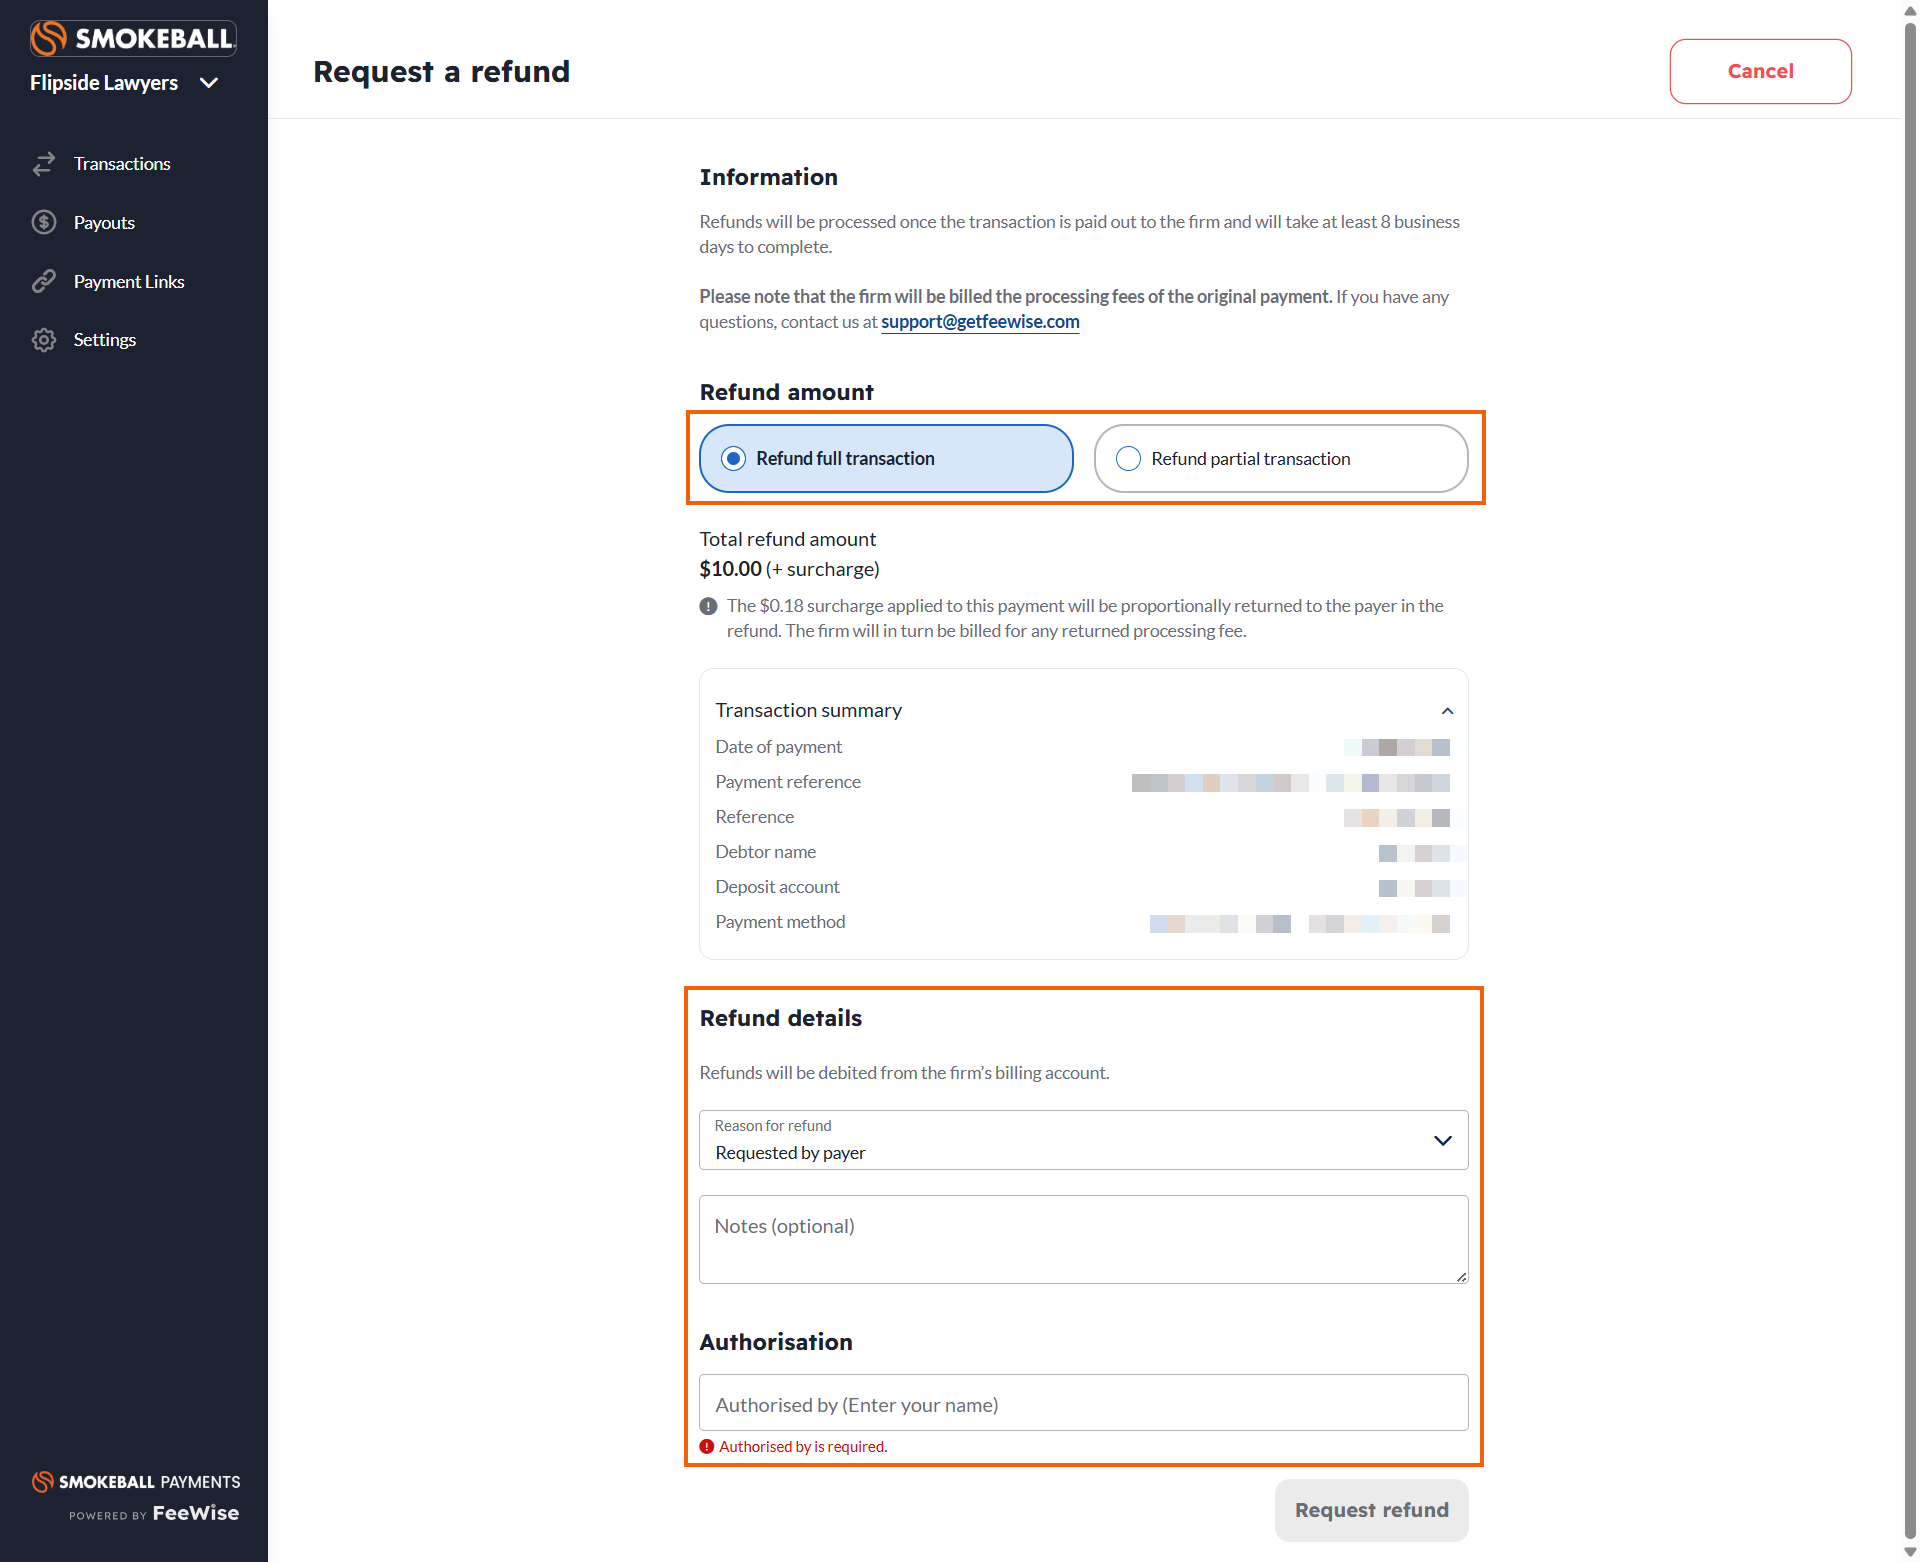Click the Transactions arrows icon

[44, 164]
